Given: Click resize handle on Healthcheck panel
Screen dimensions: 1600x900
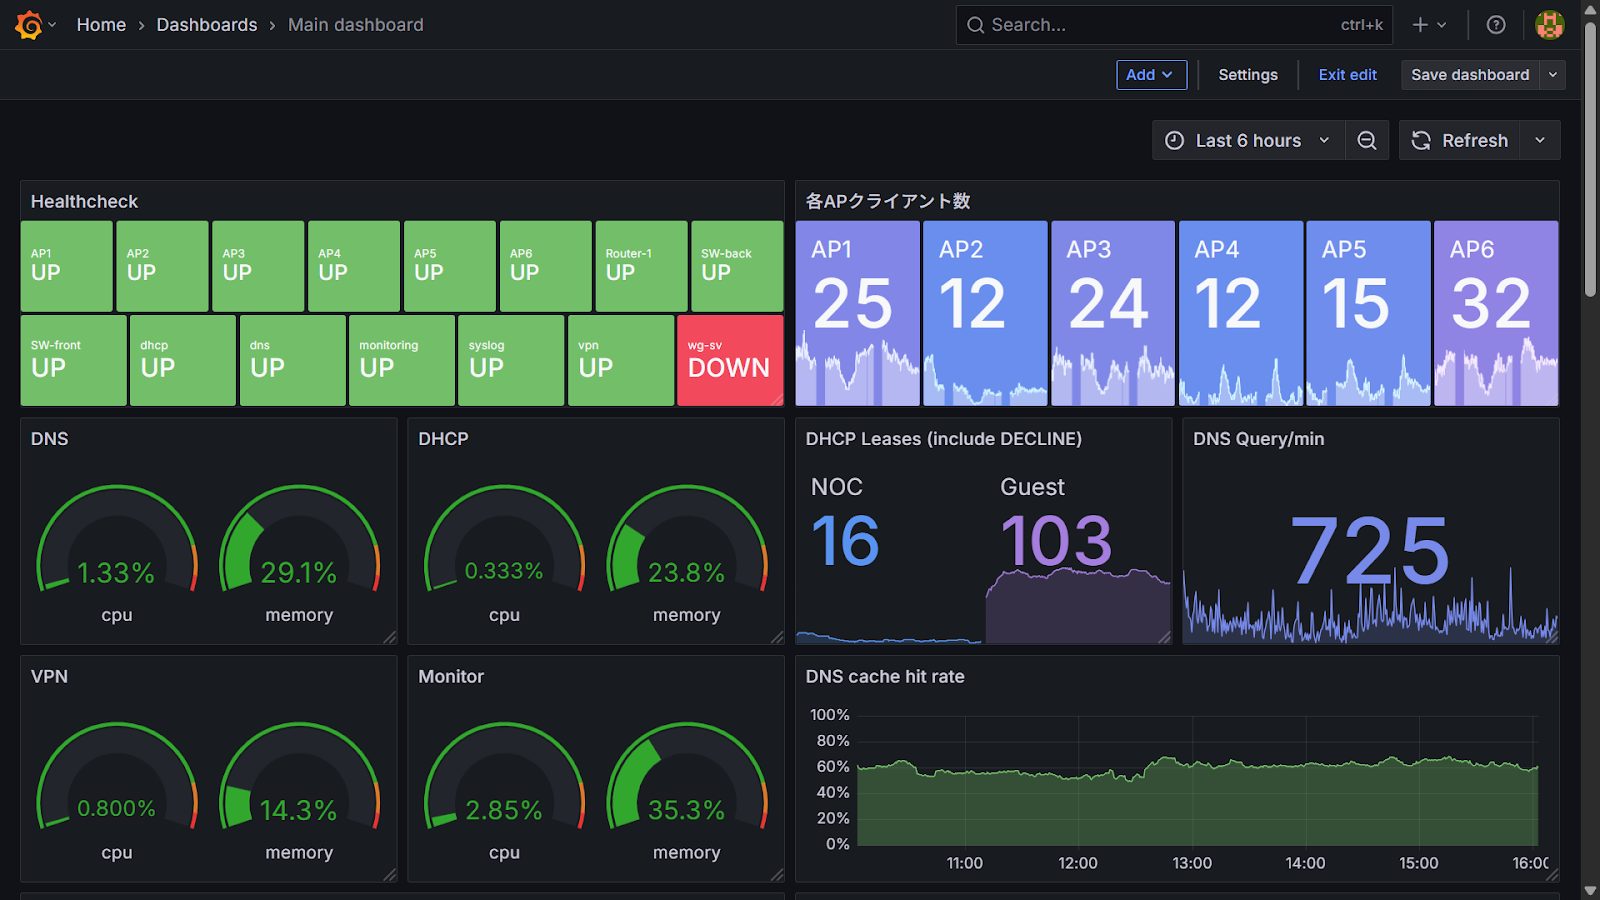Looking at the screenshot, I should point(777,399).
